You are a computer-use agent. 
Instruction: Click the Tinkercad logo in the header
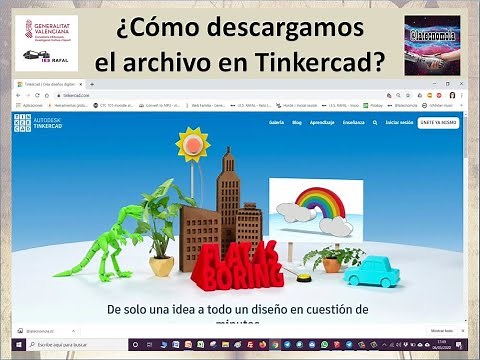pyautogui.click(x=38, y=123)
